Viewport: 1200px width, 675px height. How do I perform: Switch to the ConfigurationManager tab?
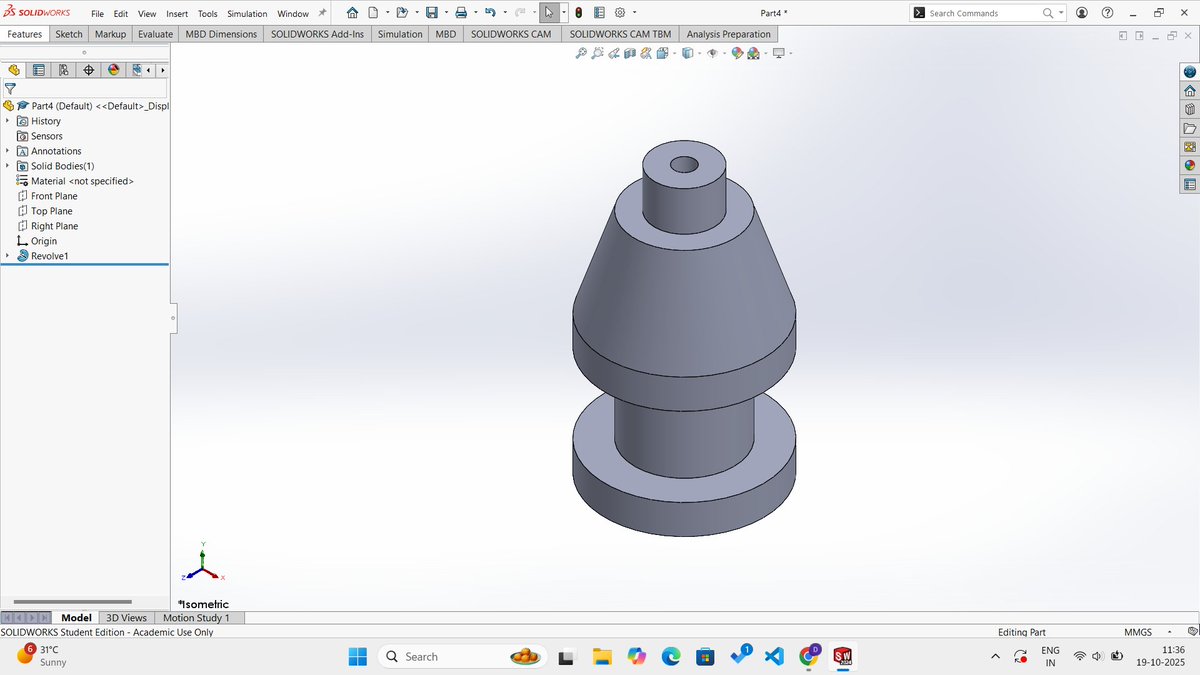click(64, 70)
